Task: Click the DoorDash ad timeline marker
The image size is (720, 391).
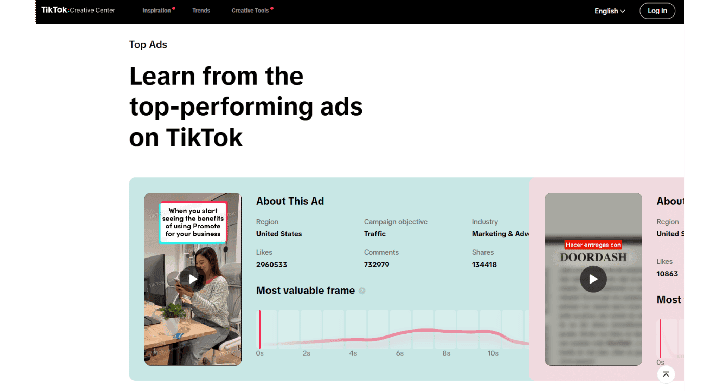Action: 660,339
